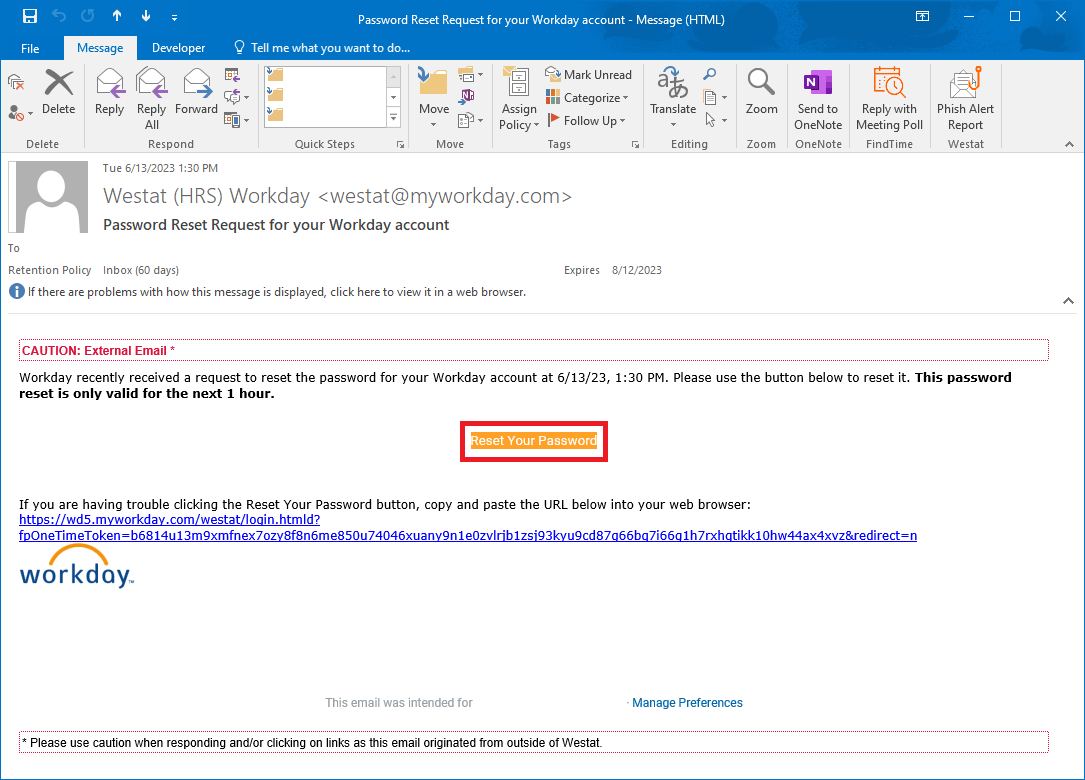Open the File tab
Viewport: 1085px width, 780px height.
(x=30, y=48)
